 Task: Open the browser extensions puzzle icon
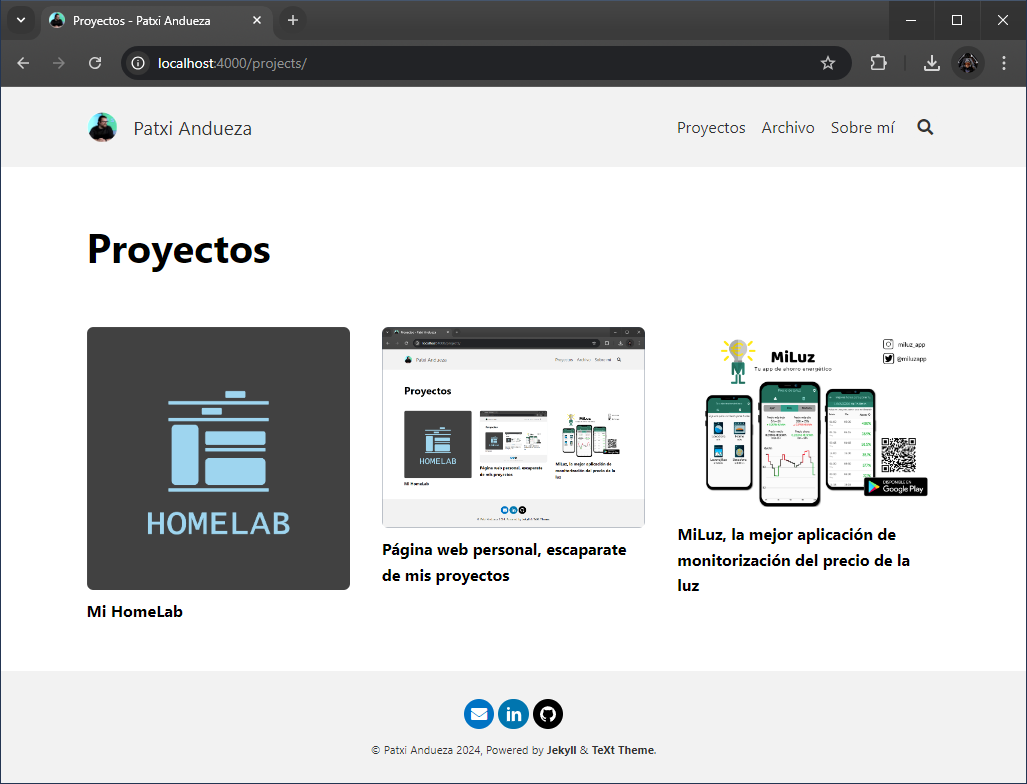[878, 63]
